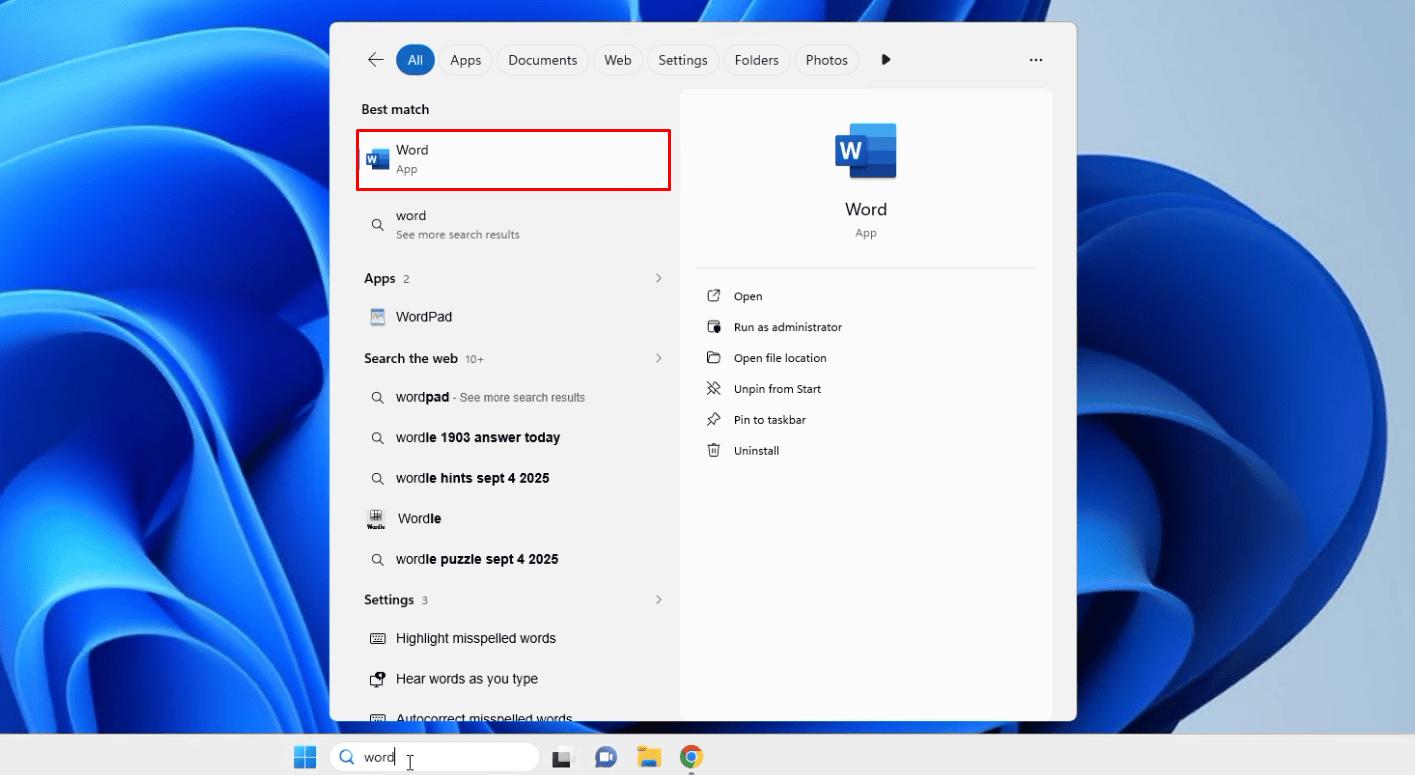The height and width of the screenshot is (775, 1415).
Task: Launch the Chat app from taskbar
Action: 605,758
